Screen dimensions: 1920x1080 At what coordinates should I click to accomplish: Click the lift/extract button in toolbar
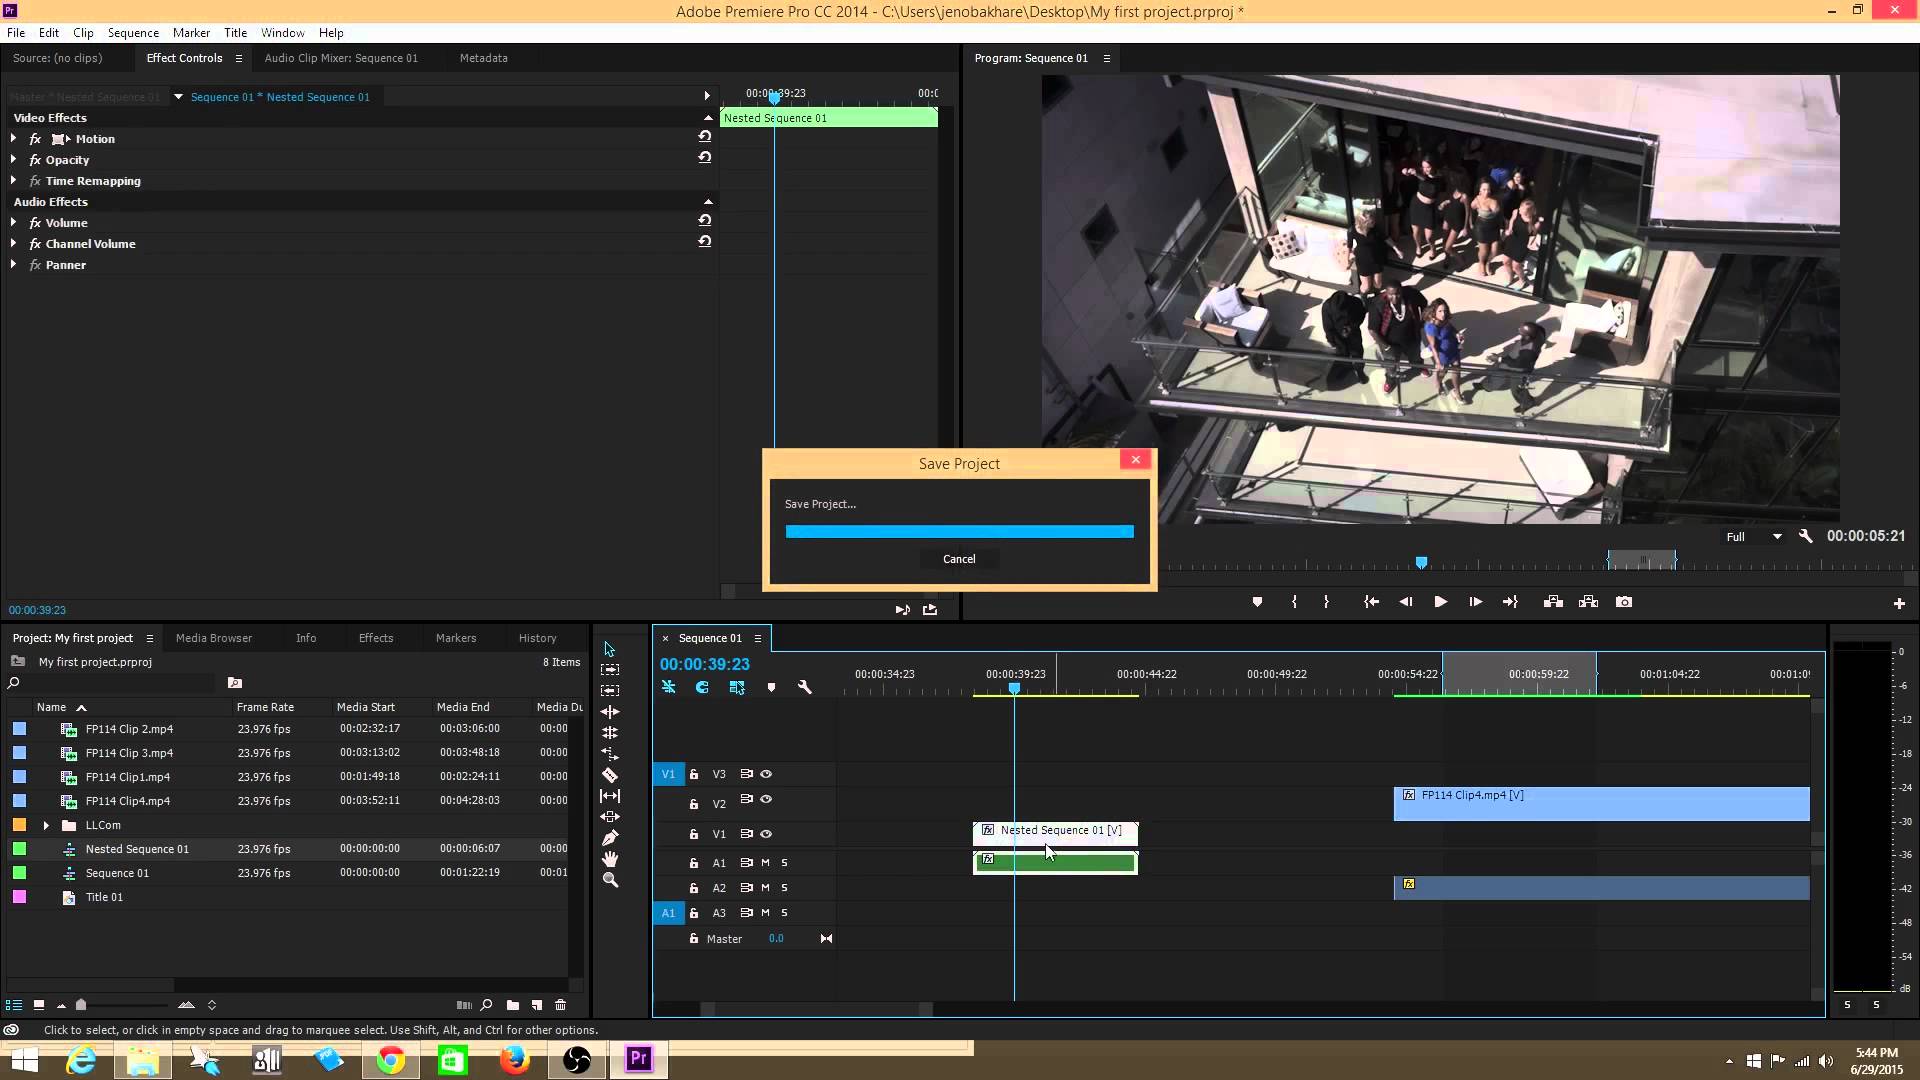[1553, 601]
